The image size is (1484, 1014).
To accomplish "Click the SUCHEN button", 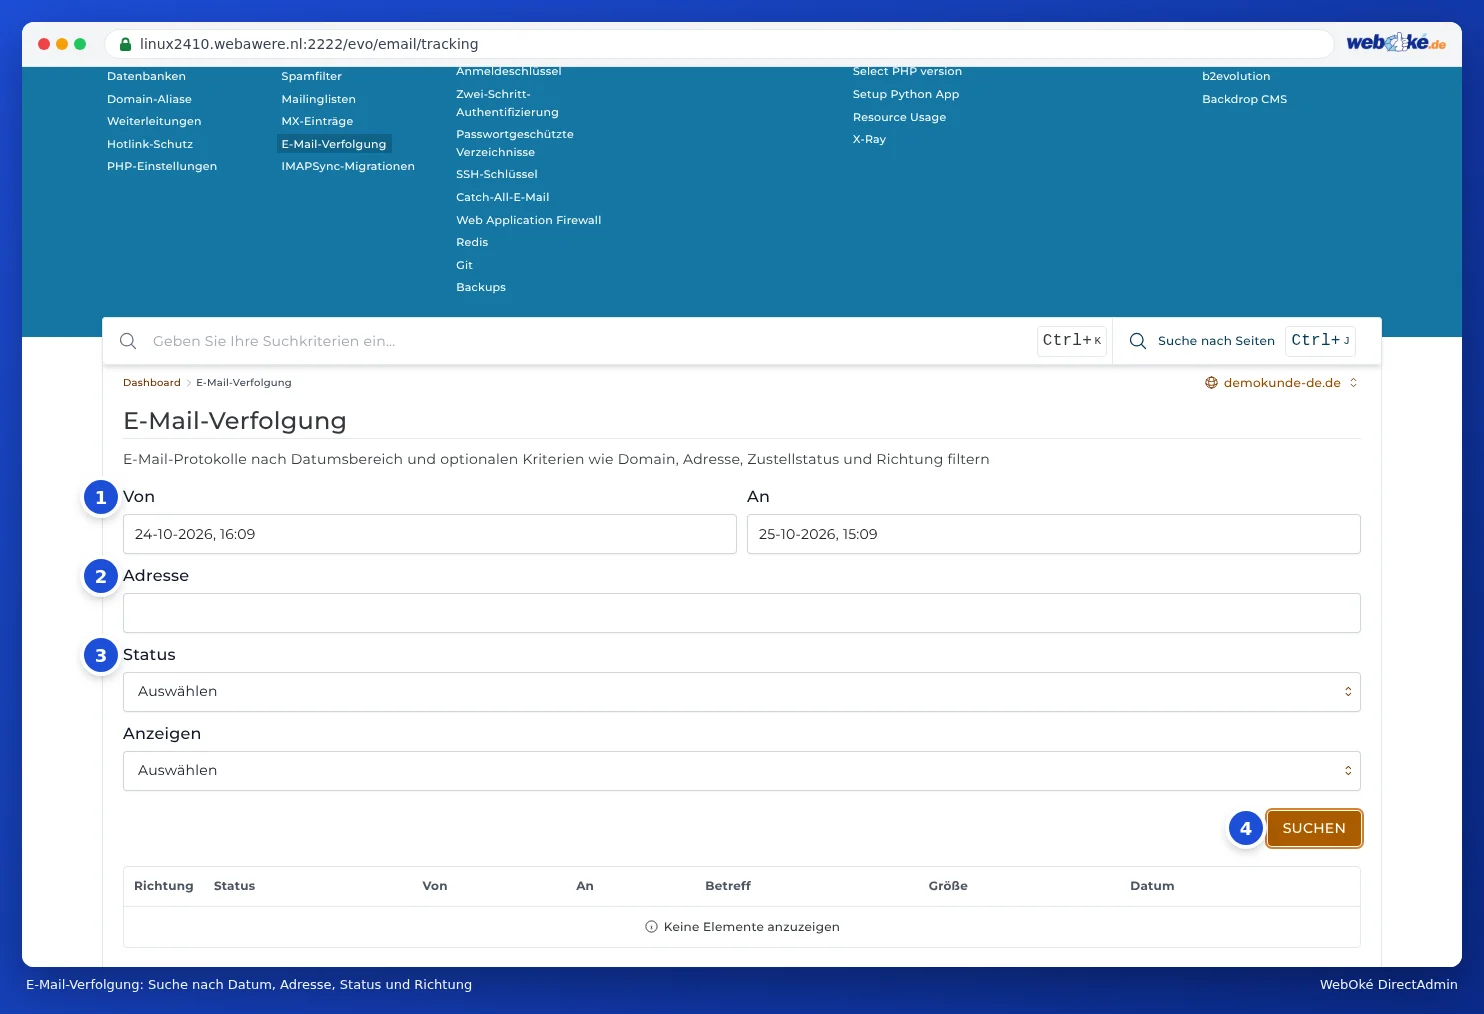I will coord(1314,828).
